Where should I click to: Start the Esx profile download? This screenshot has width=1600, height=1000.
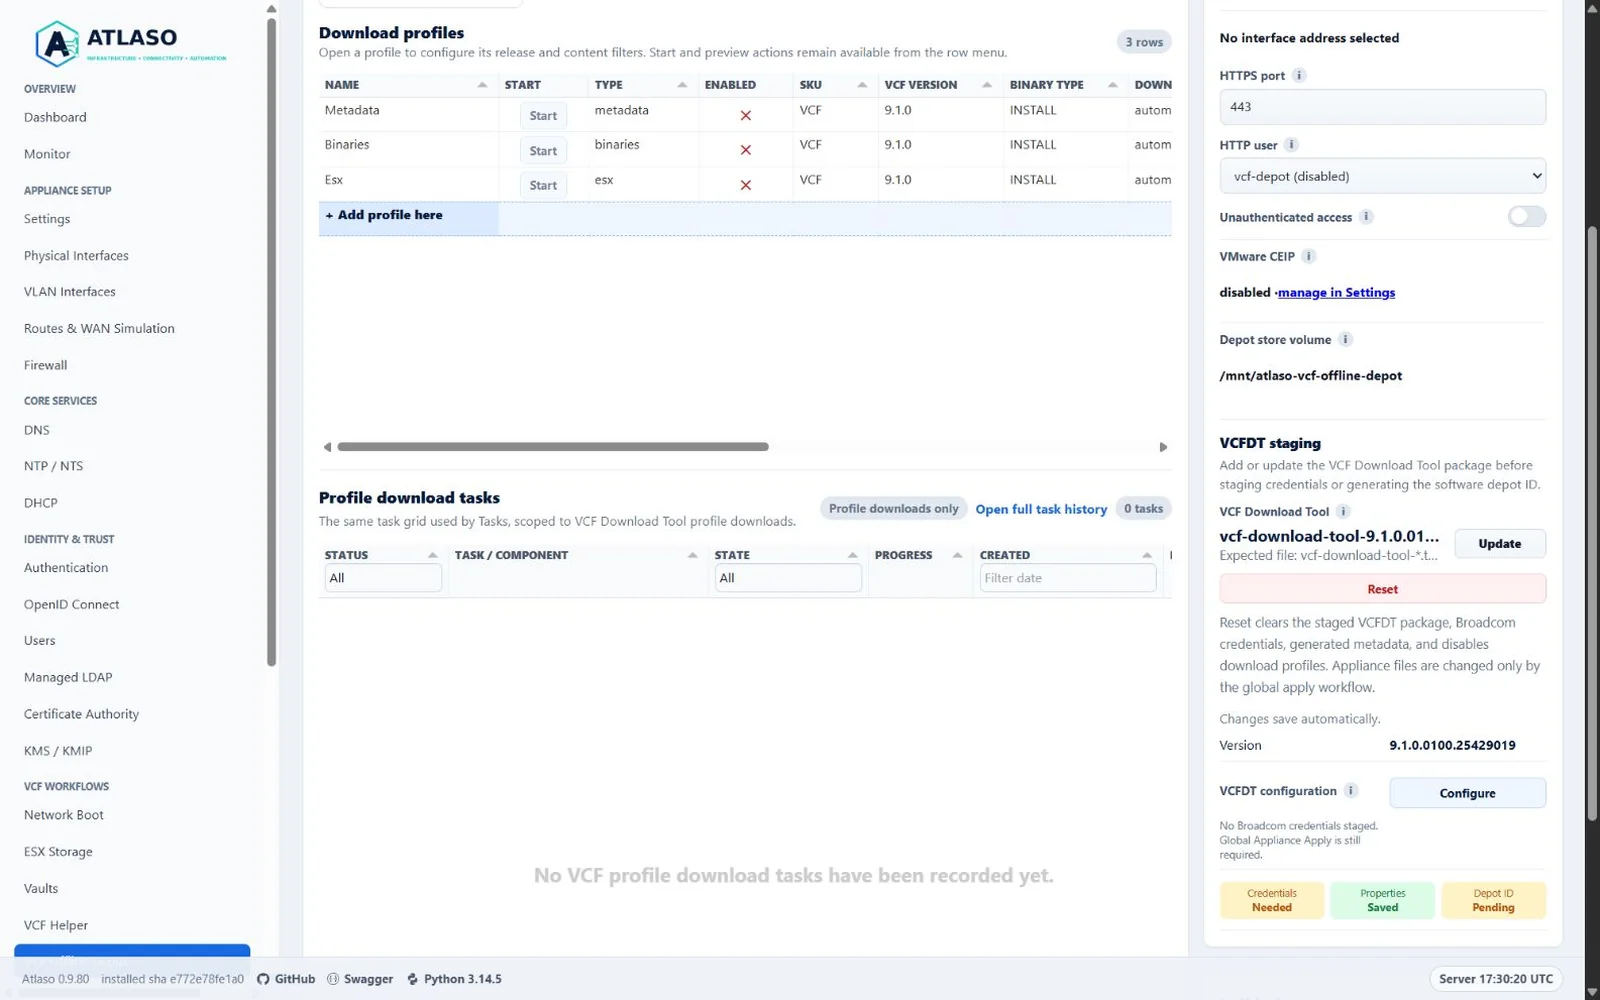pyautogui.click(x=543, y=185)
